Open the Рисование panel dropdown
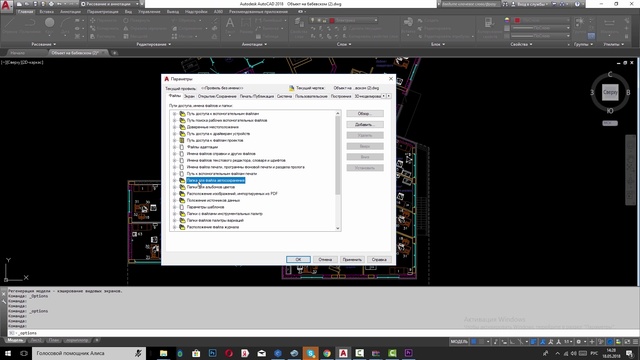 (x=43, y=44)
